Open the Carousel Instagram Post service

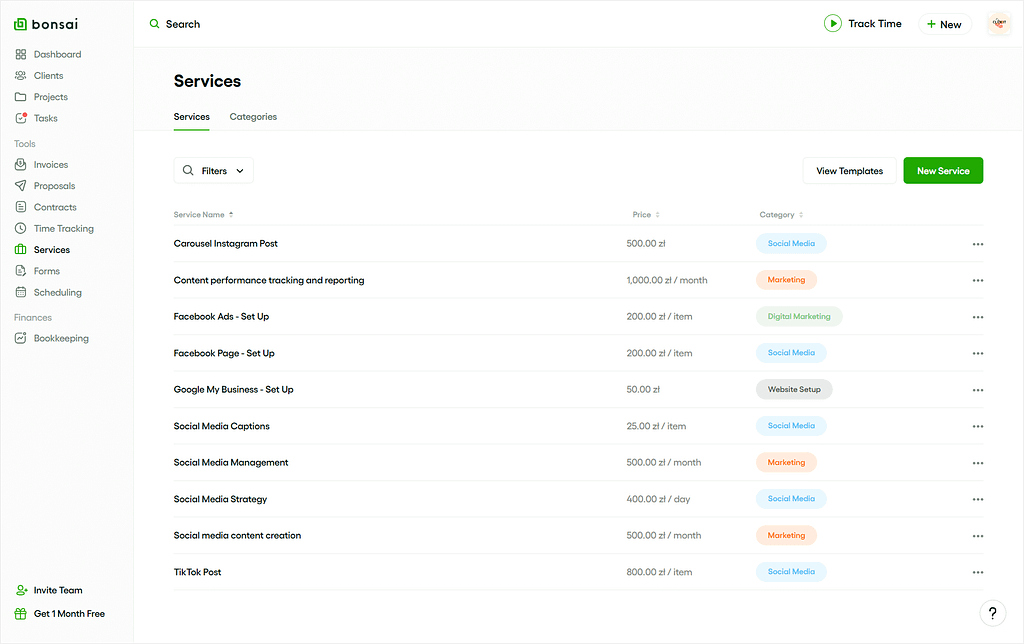tap(225, 244)
